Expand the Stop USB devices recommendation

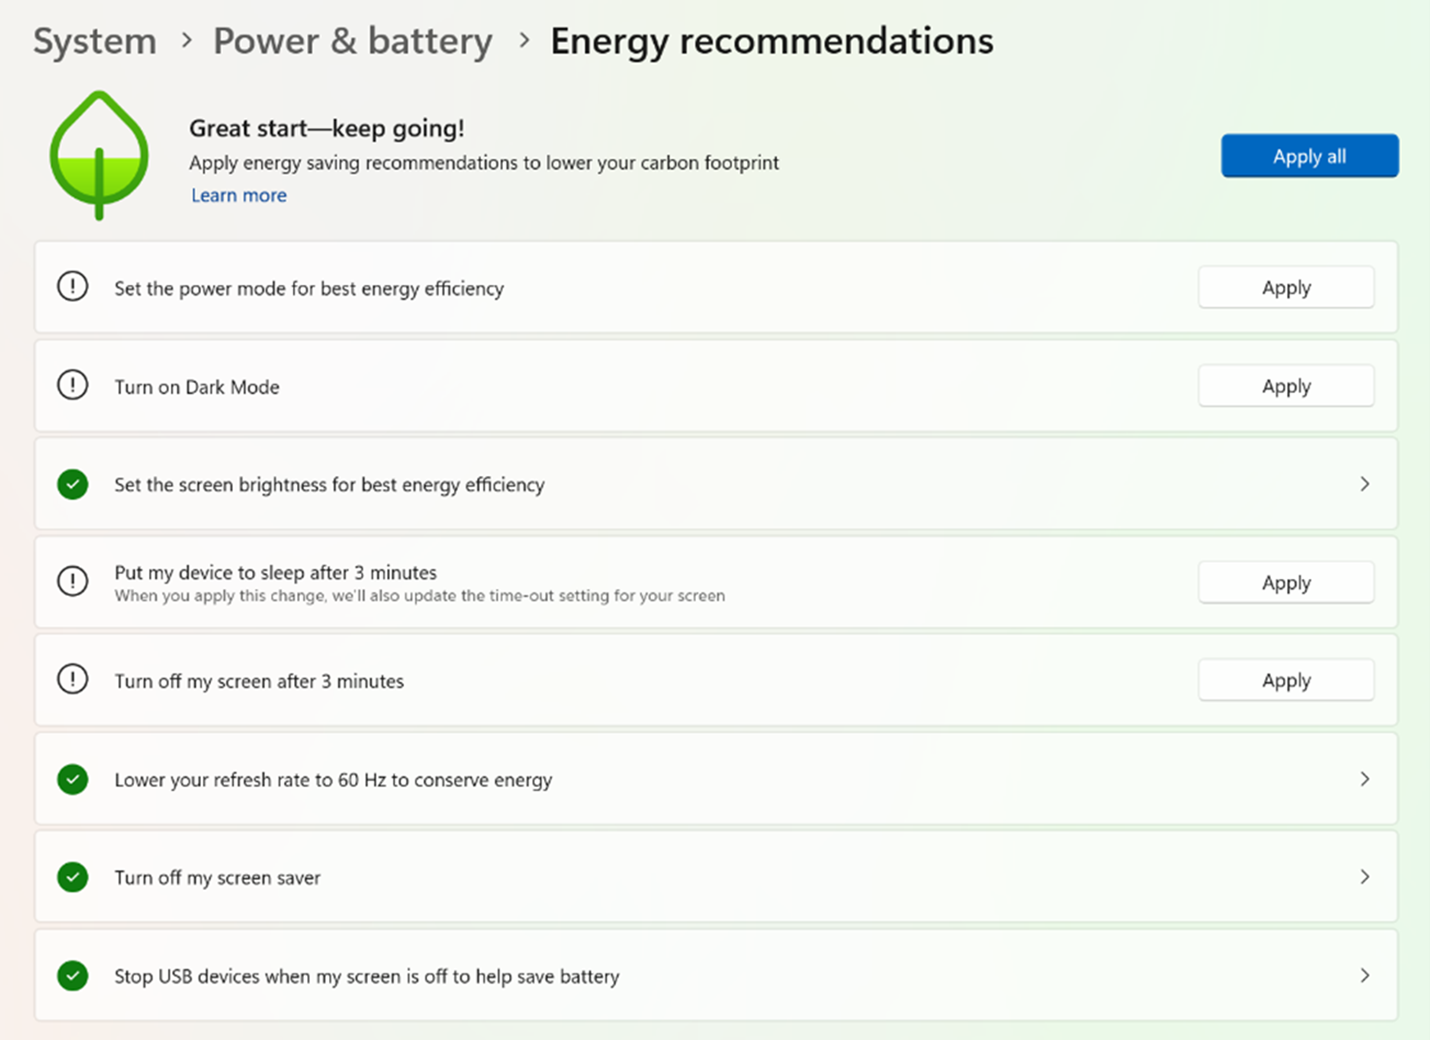click(1364, 976)
